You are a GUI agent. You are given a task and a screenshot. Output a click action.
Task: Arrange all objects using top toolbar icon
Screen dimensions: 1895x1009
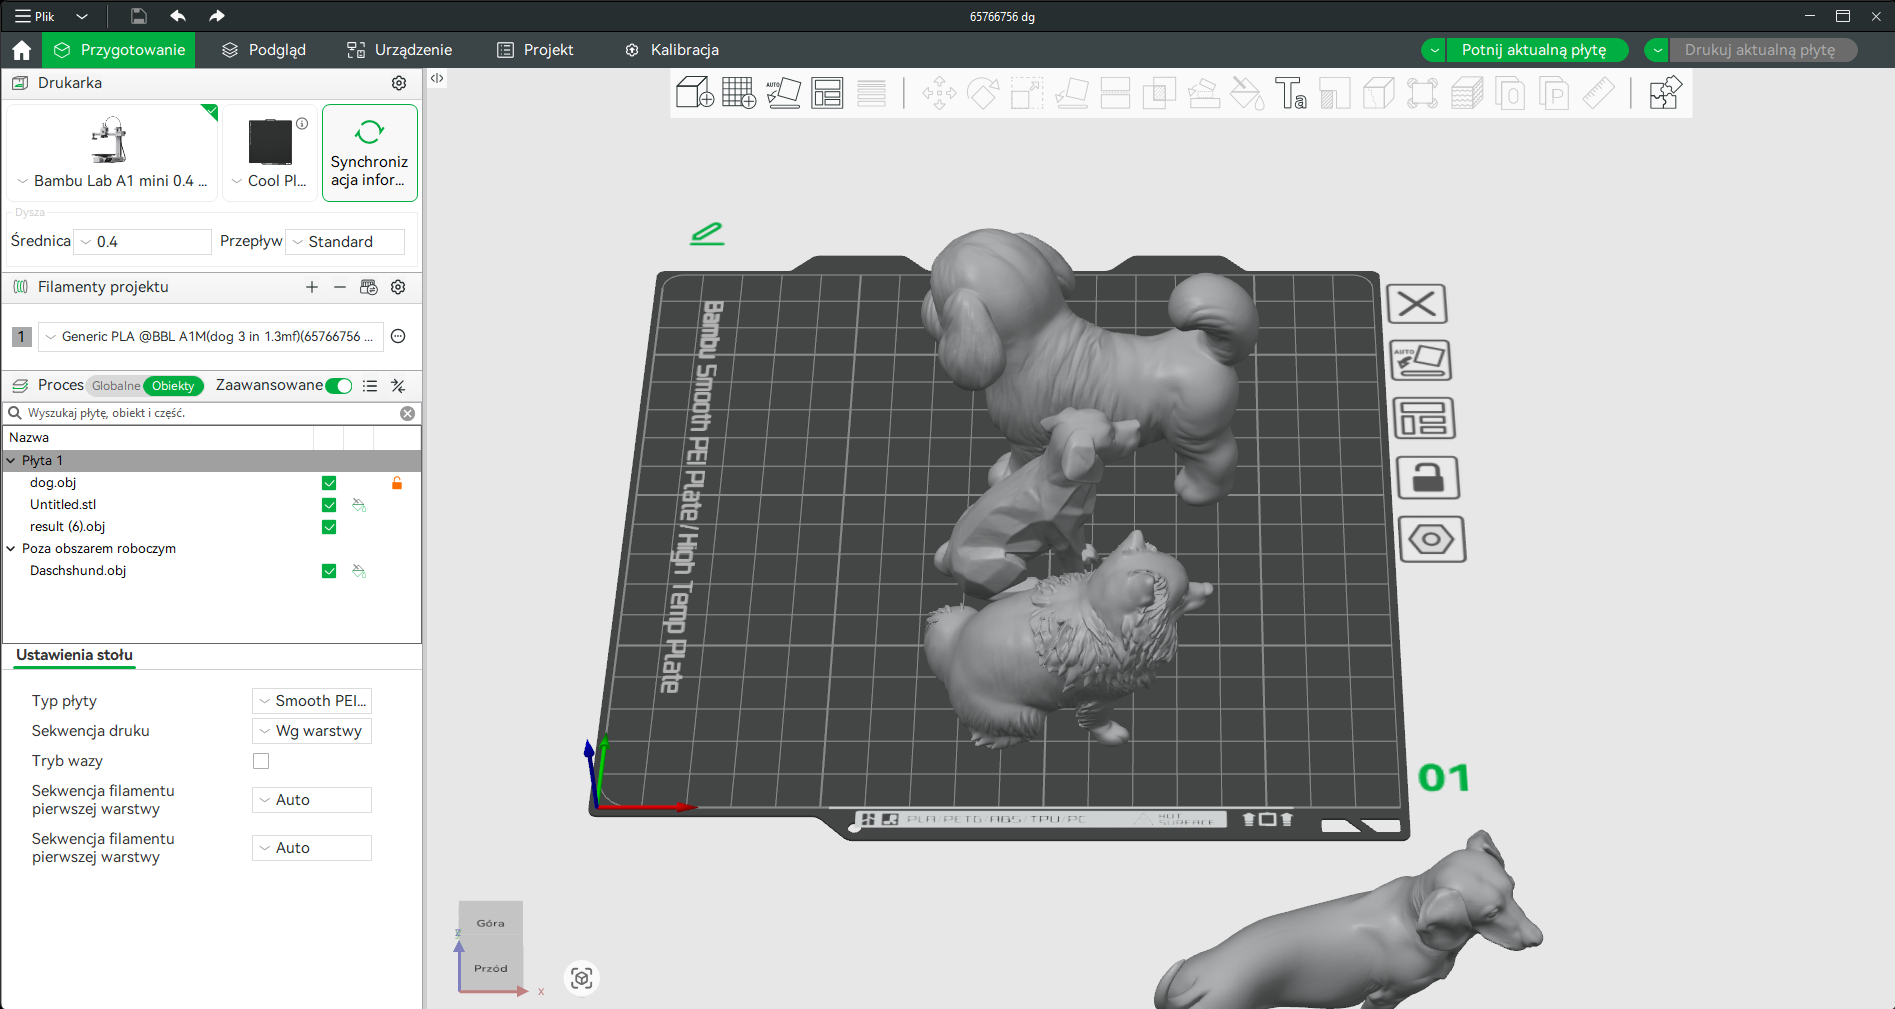coord(827,93)
